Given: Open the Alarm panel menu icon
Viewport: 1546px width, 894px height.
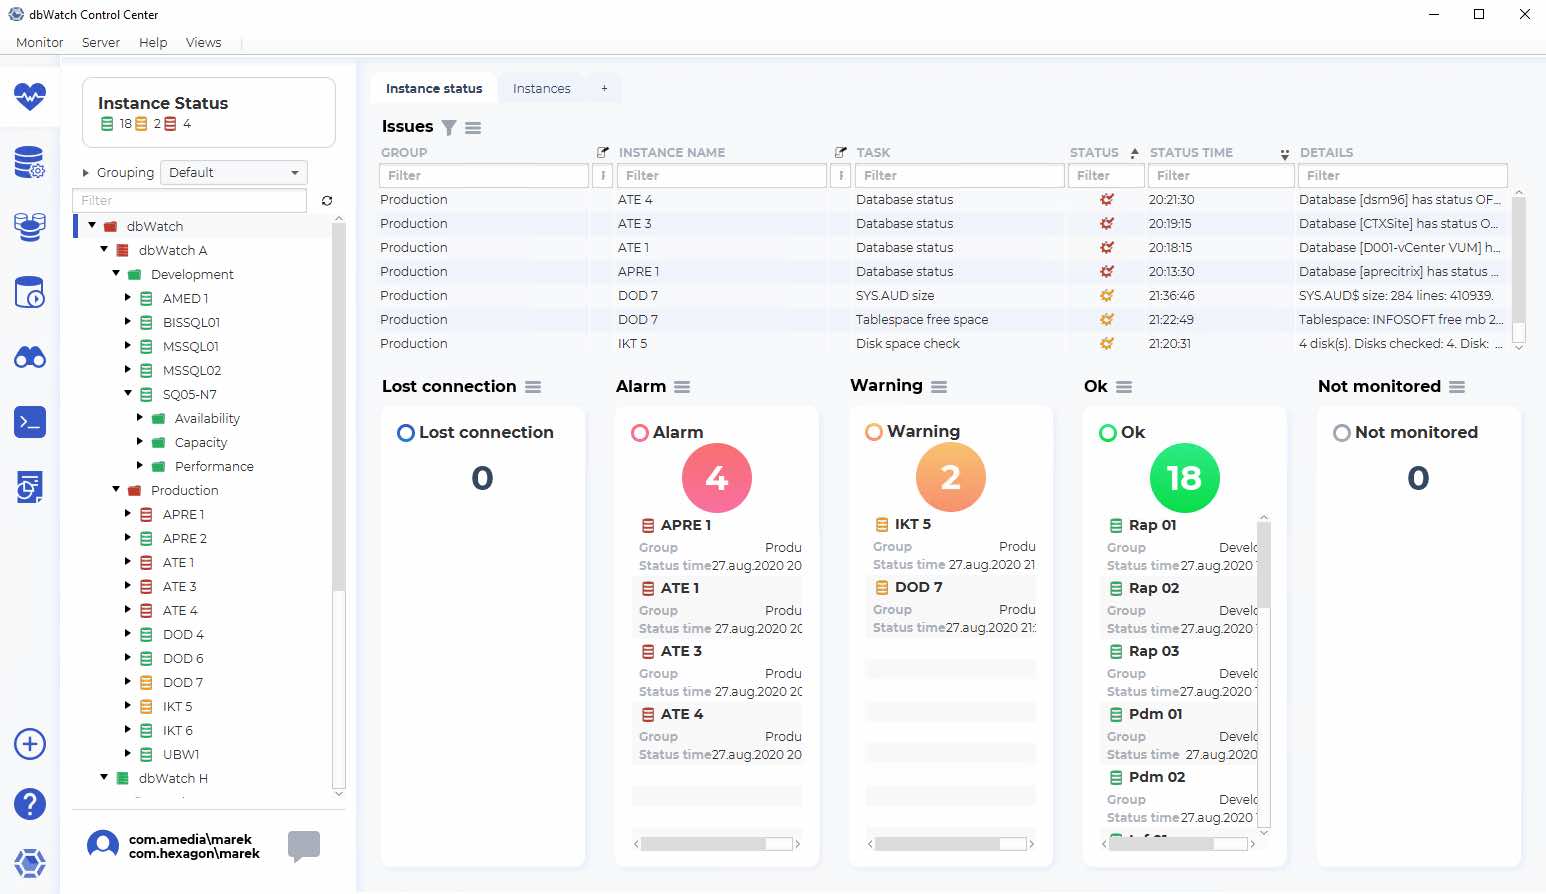Looking at the screenshot, I should (682, 387).
